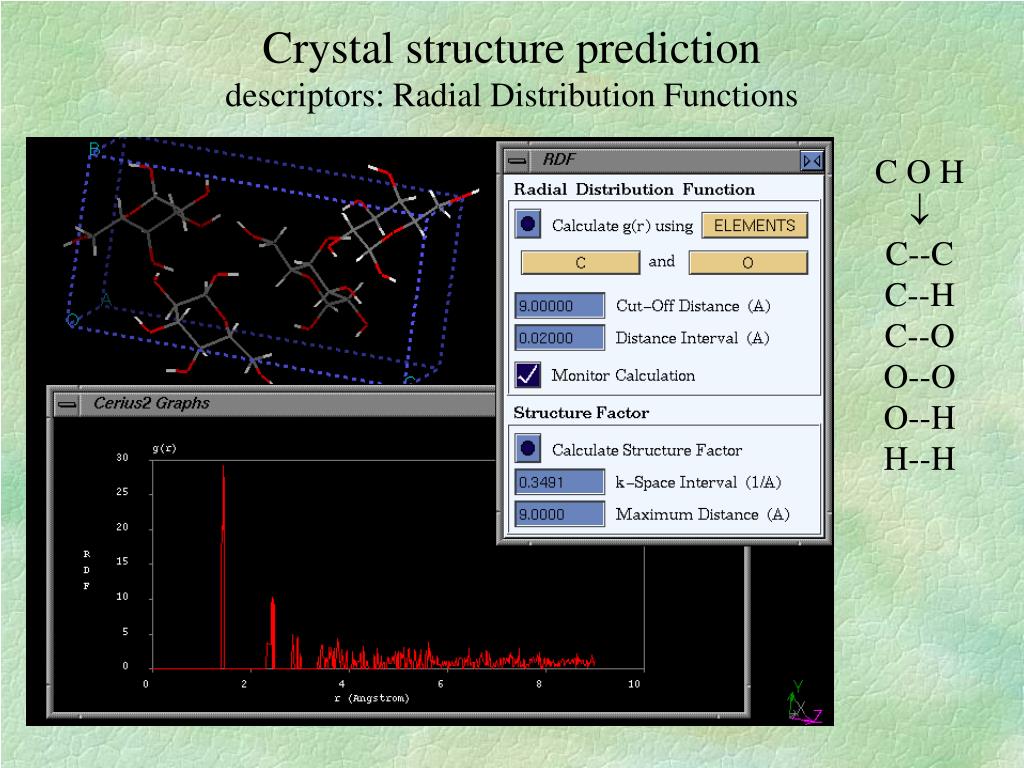Click the Distance Interval field 0.02000
This screenshot has width=1024, height=768.
pos(560,338)
